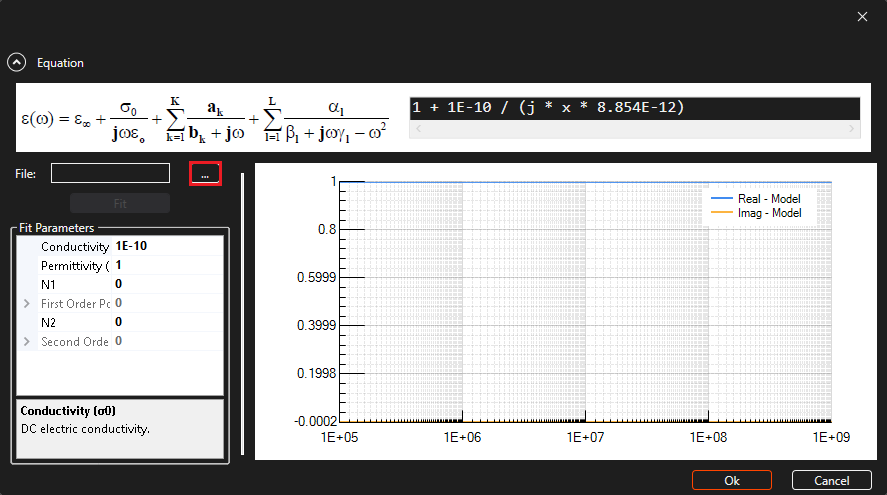The image size is (887, 495).
Task: Collapse the Equation section chevron
Action: click(x=16, y=62)
